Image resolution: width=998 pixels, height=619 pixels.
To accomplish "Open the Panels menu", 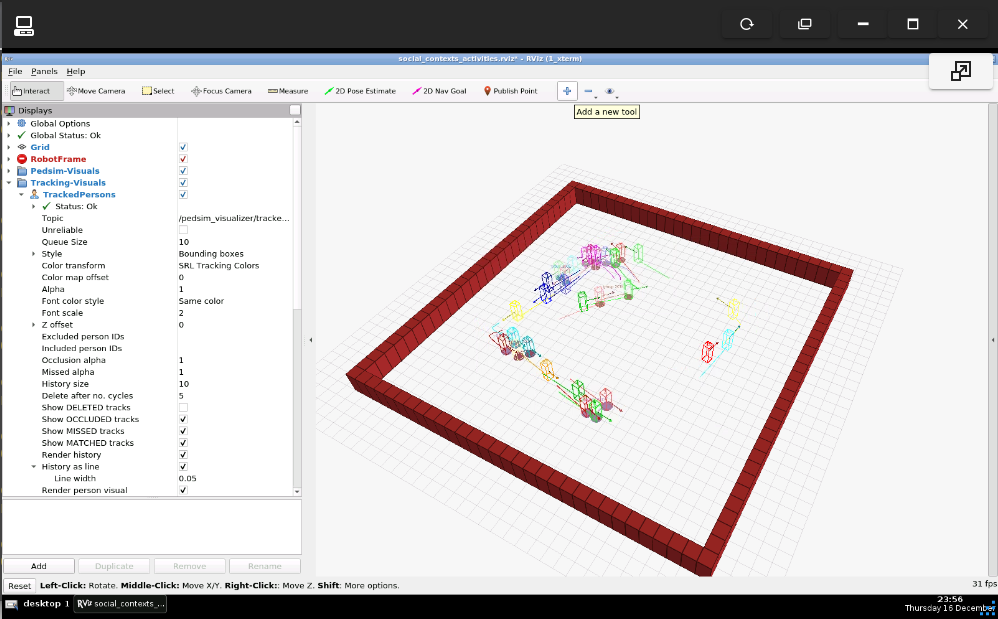I will (x=44, y=72).
